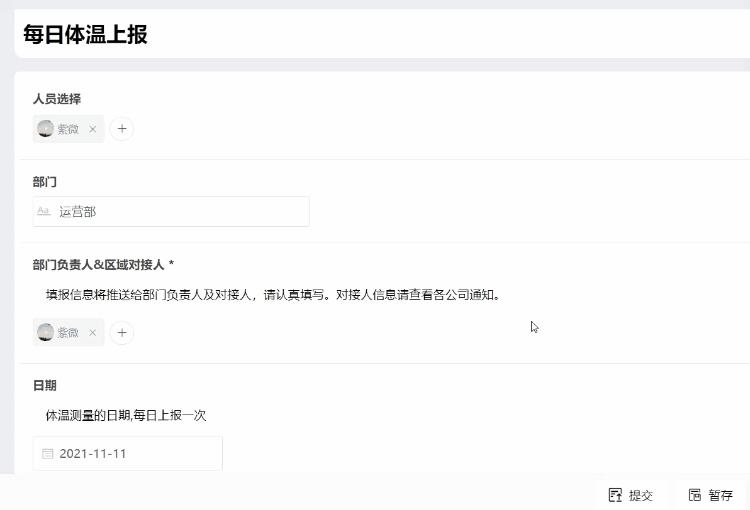Screen dimensions: 750x510
Task: Click the Aa text icon in 部门 field
Action: [43, 211]
